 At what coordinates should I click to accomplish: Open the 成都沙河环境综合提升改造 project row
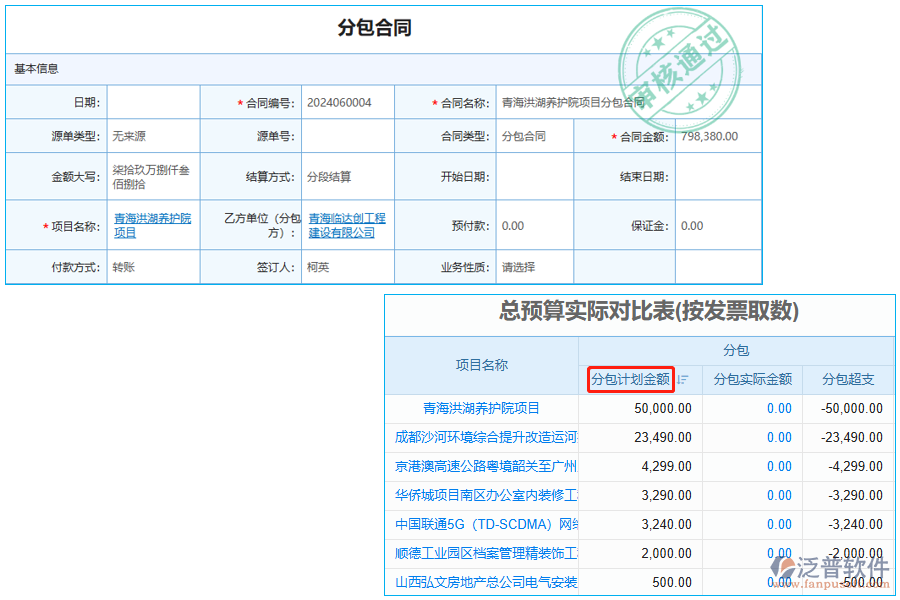(x=489, y=437)
